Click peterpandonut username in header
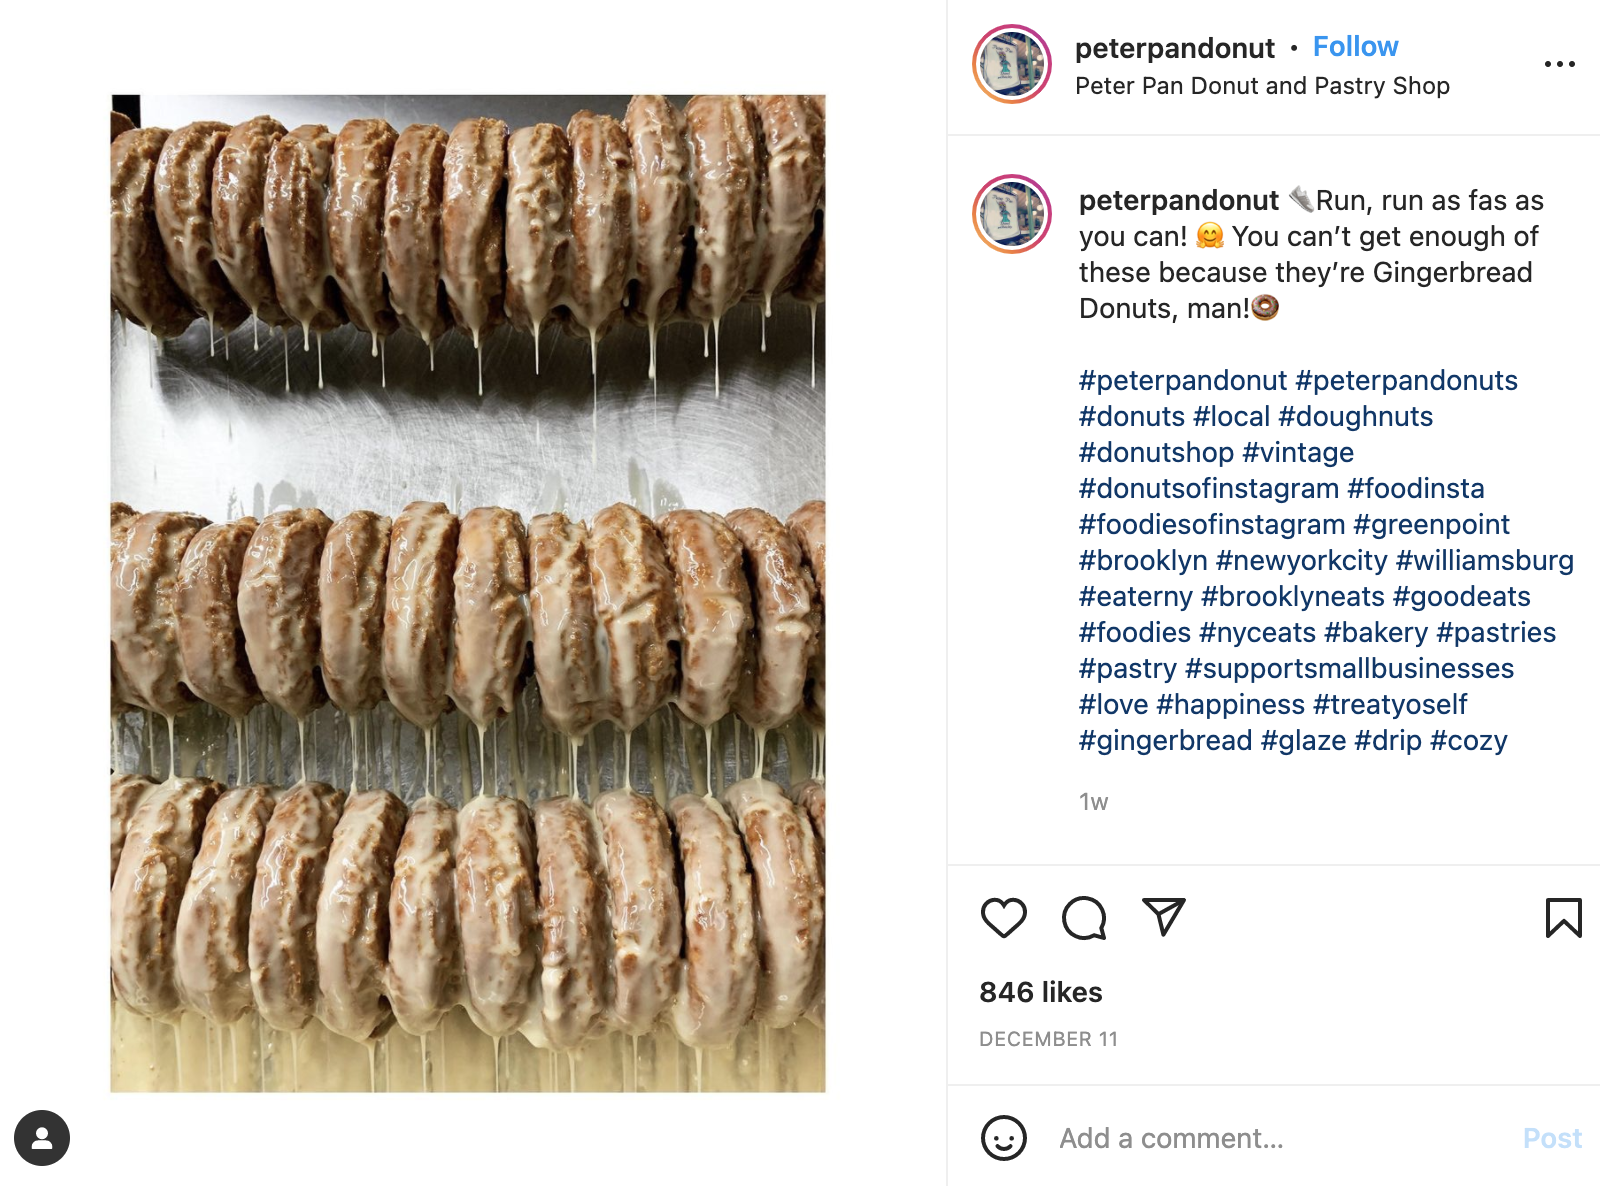Image resolution: width=1600 pixels, height=1186 pixels. (1174, 48)
